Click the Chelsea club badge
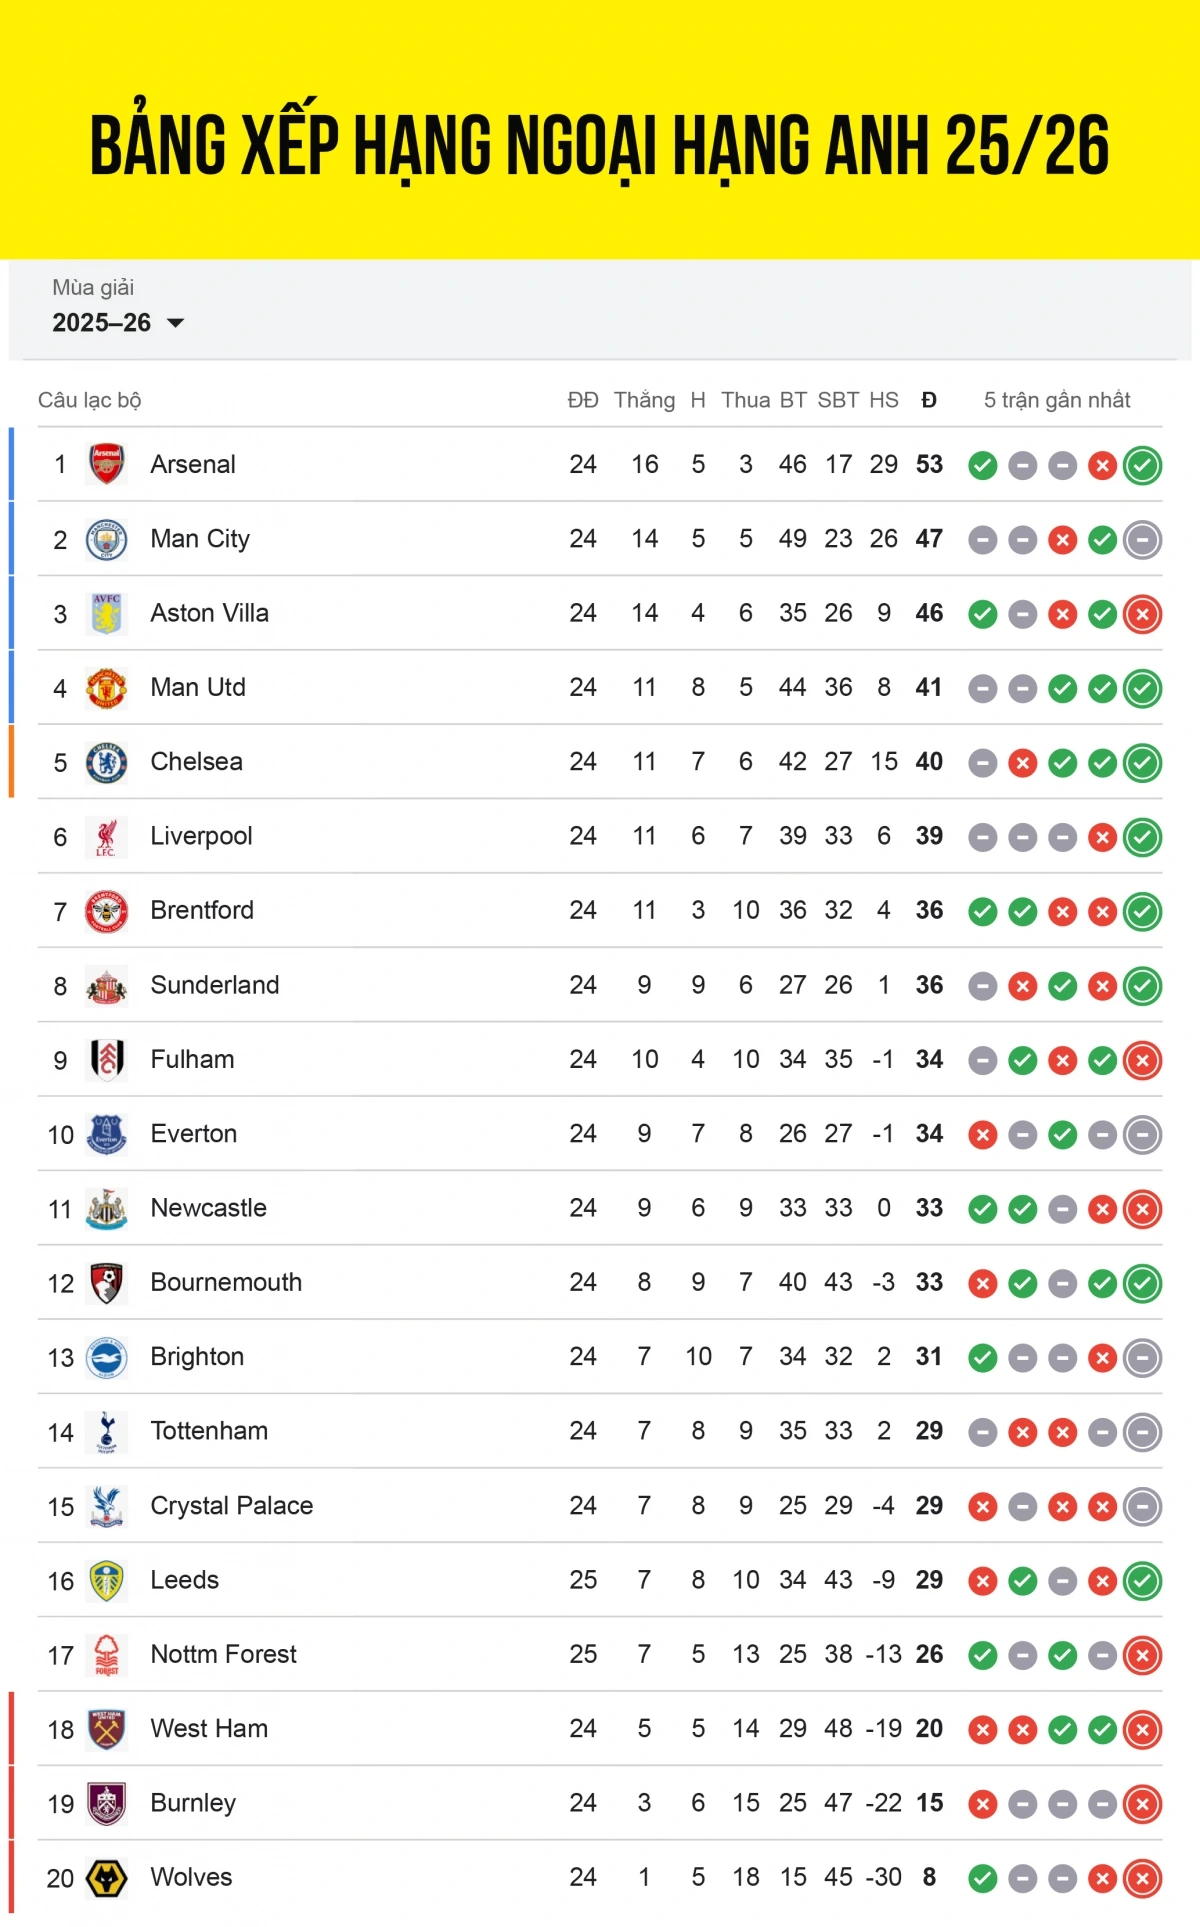This screenshot has height=1927, width=1200. (106, 762)
